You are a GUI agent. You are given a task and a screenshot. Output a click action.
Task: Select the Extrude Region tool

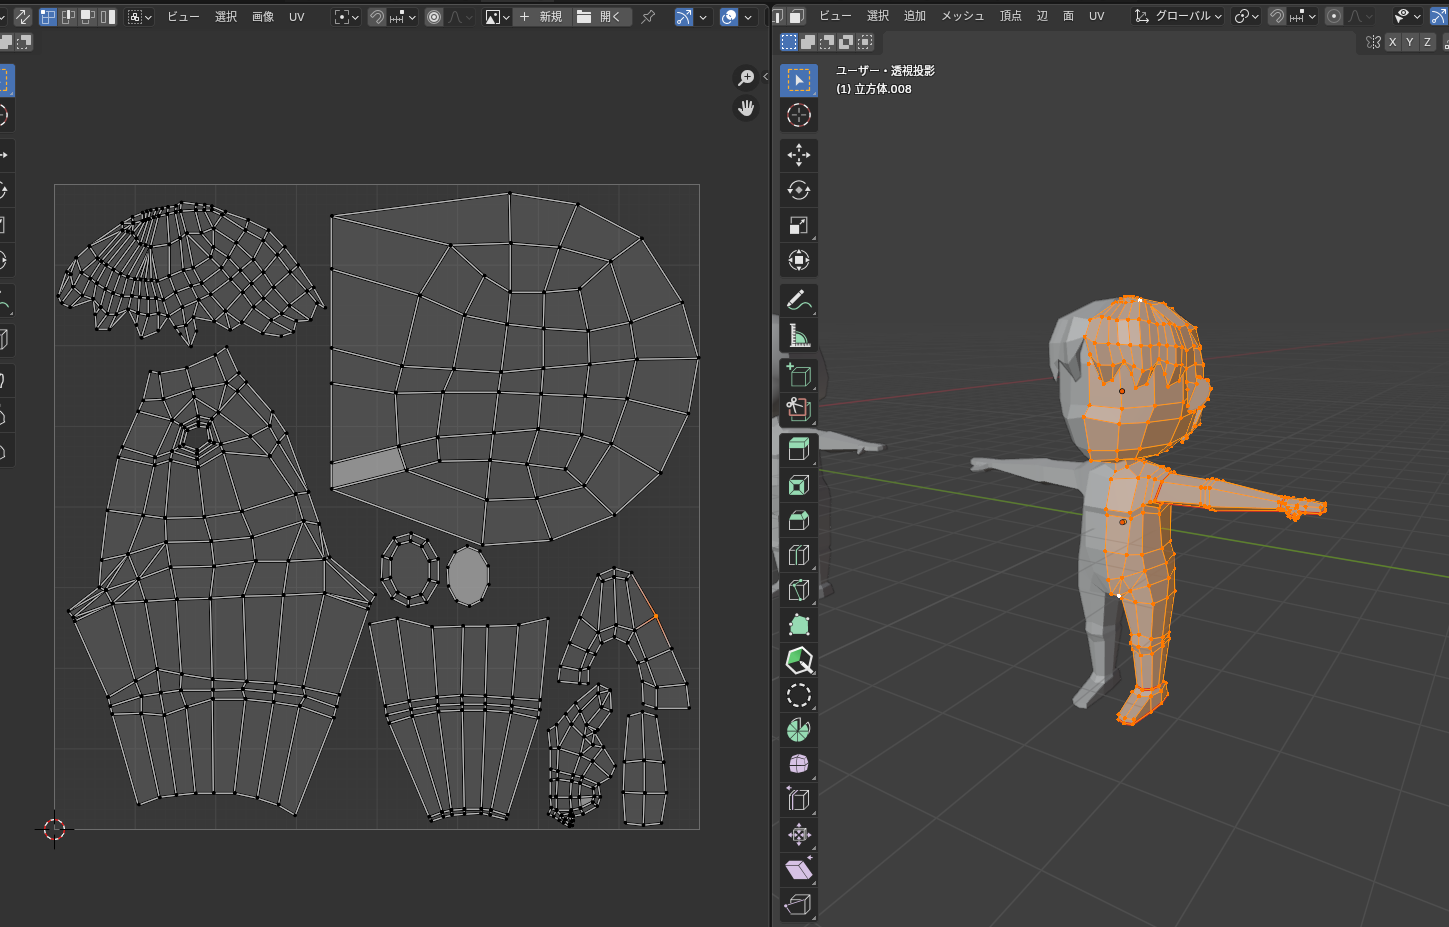pyautogui.click(x=798, y=450)
